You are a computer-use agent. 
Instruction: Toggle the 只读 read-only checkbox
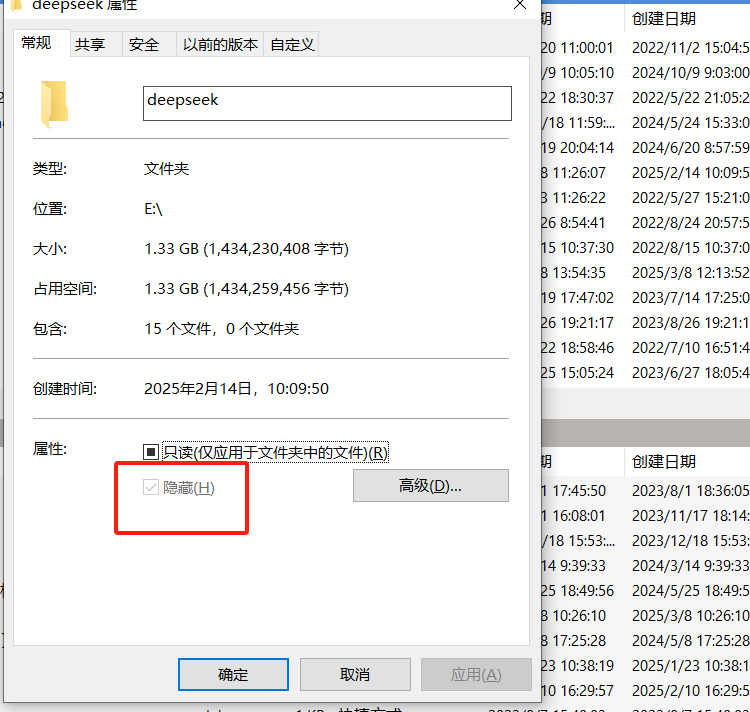151,451
